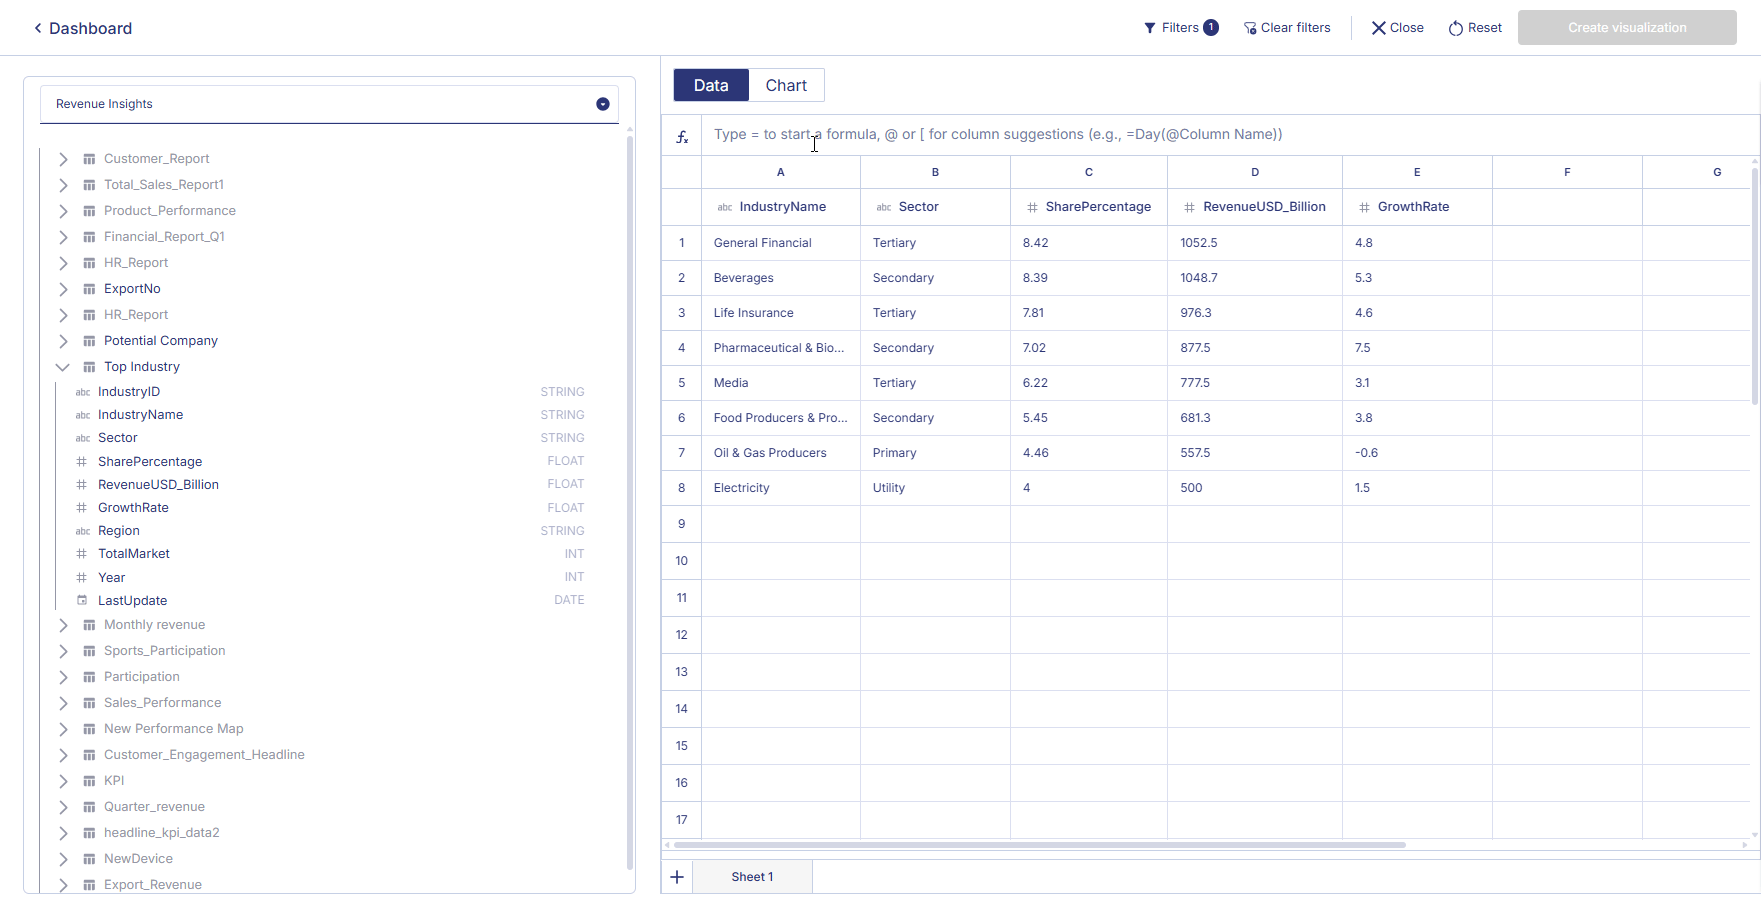Image resolution: width=1761 pixels, height=910 pixels.
Task: Click the Filters funnel icon
Action: (x=1150, y=28)
